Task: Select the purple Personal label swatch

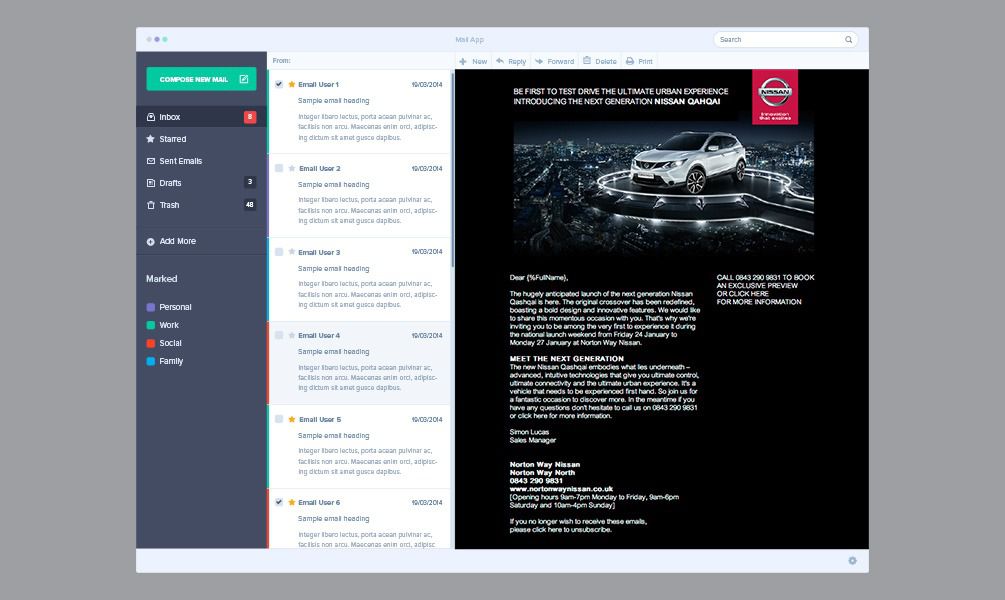Action: (151, 307)
